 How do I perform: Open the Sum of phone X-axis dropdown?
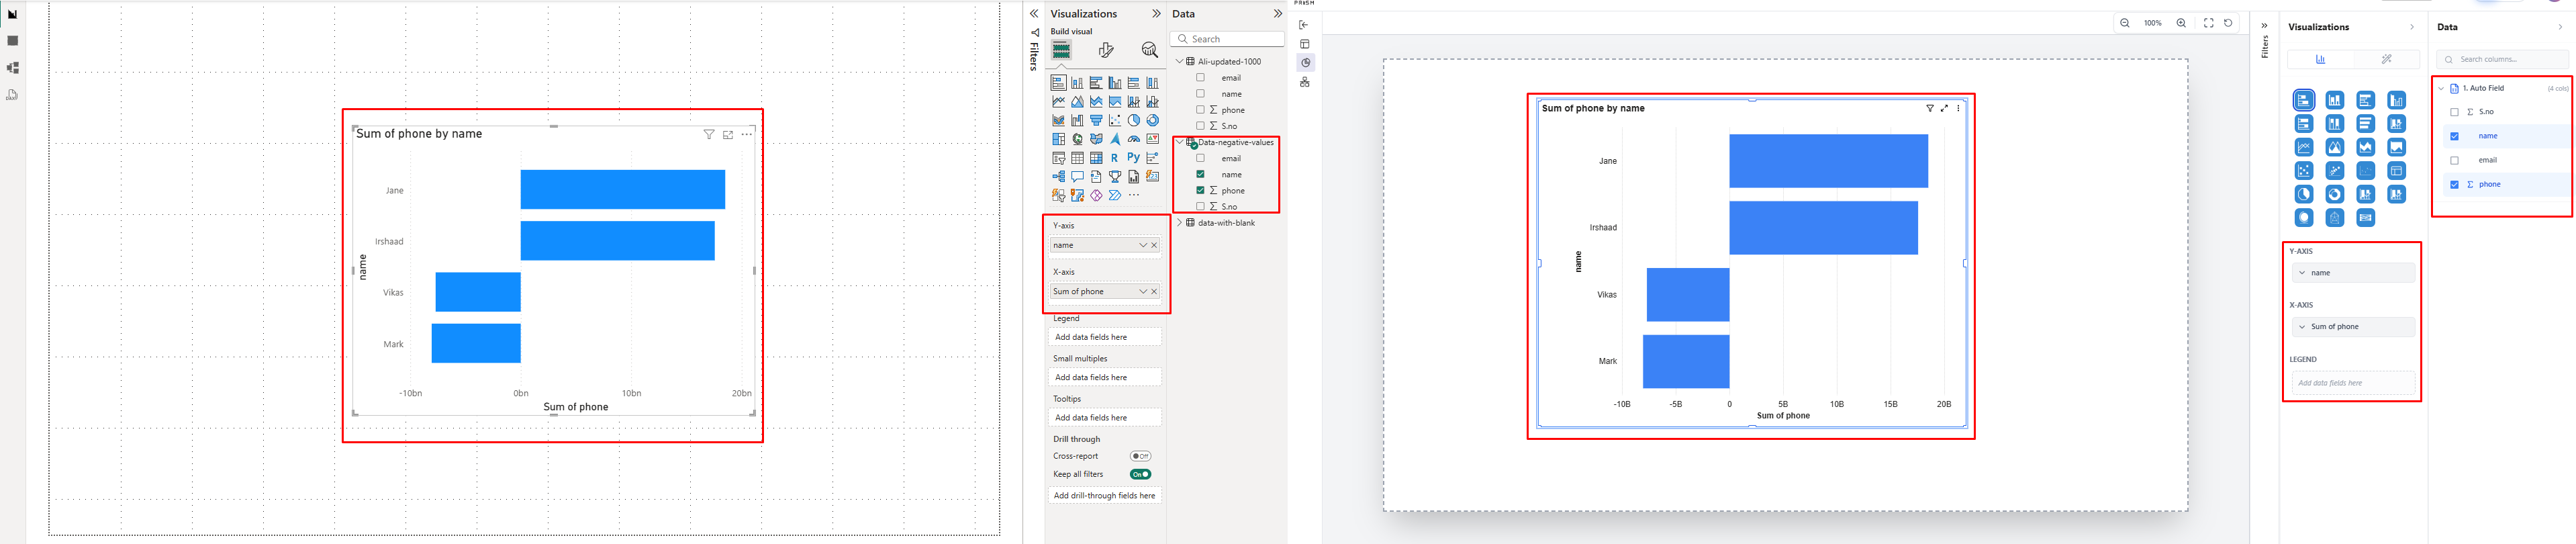[x=1142, y=291]
